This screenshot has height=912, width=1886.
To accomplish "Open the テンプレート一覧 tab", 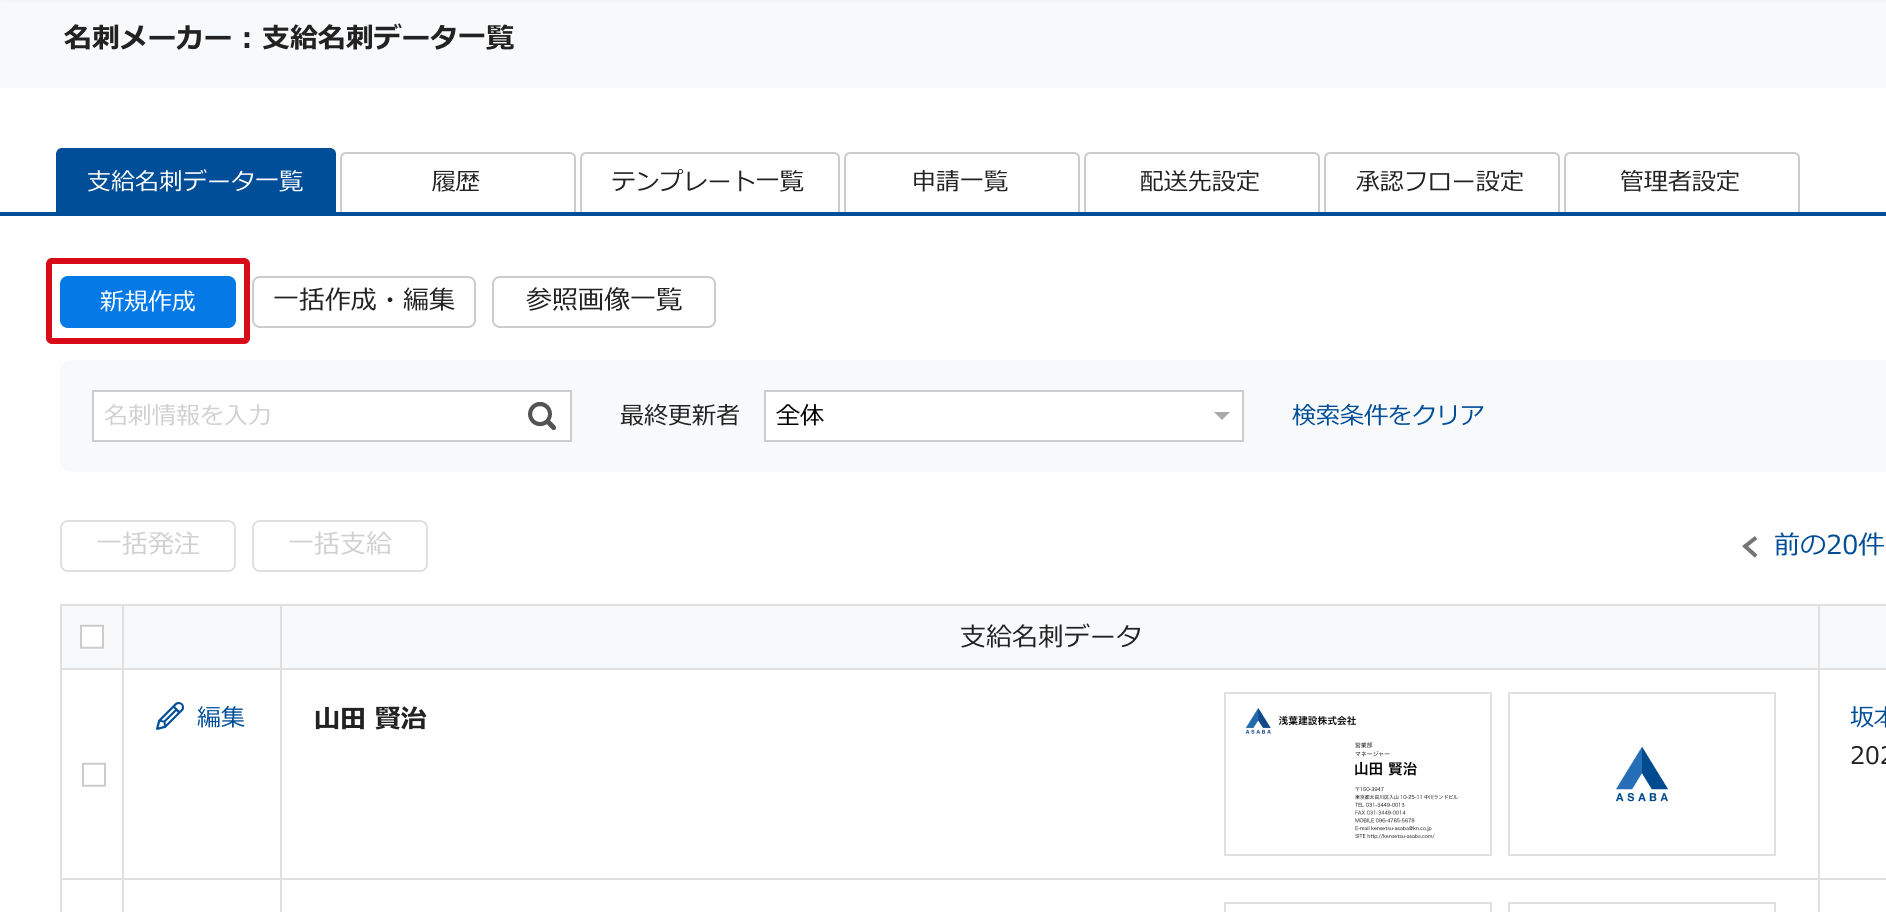I will tap(709, 182).
